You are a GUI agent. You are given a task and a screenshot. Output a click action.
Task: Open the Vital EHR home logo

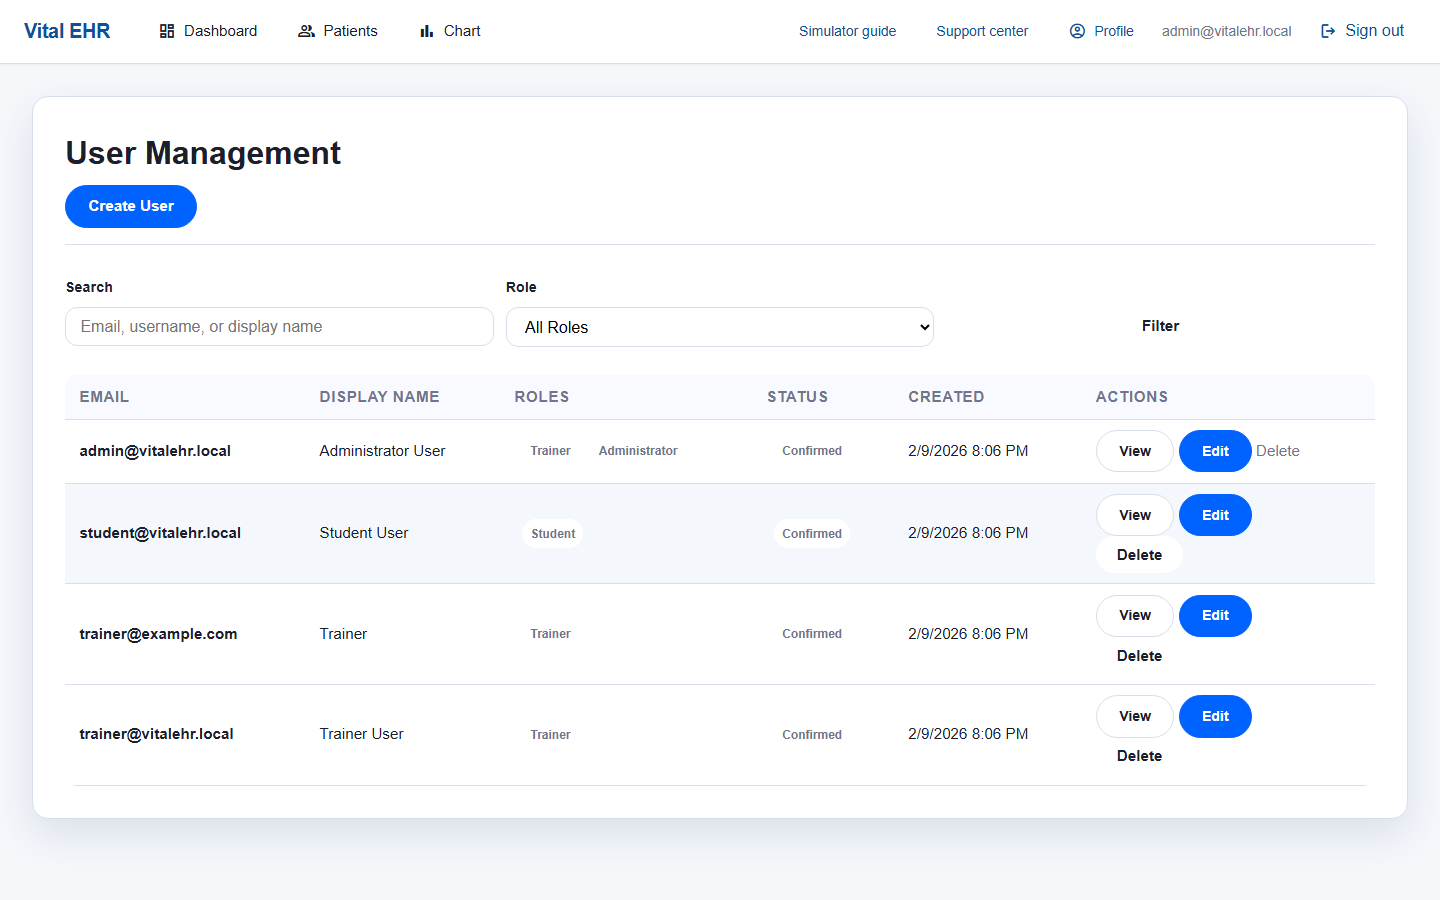point(67,31)
